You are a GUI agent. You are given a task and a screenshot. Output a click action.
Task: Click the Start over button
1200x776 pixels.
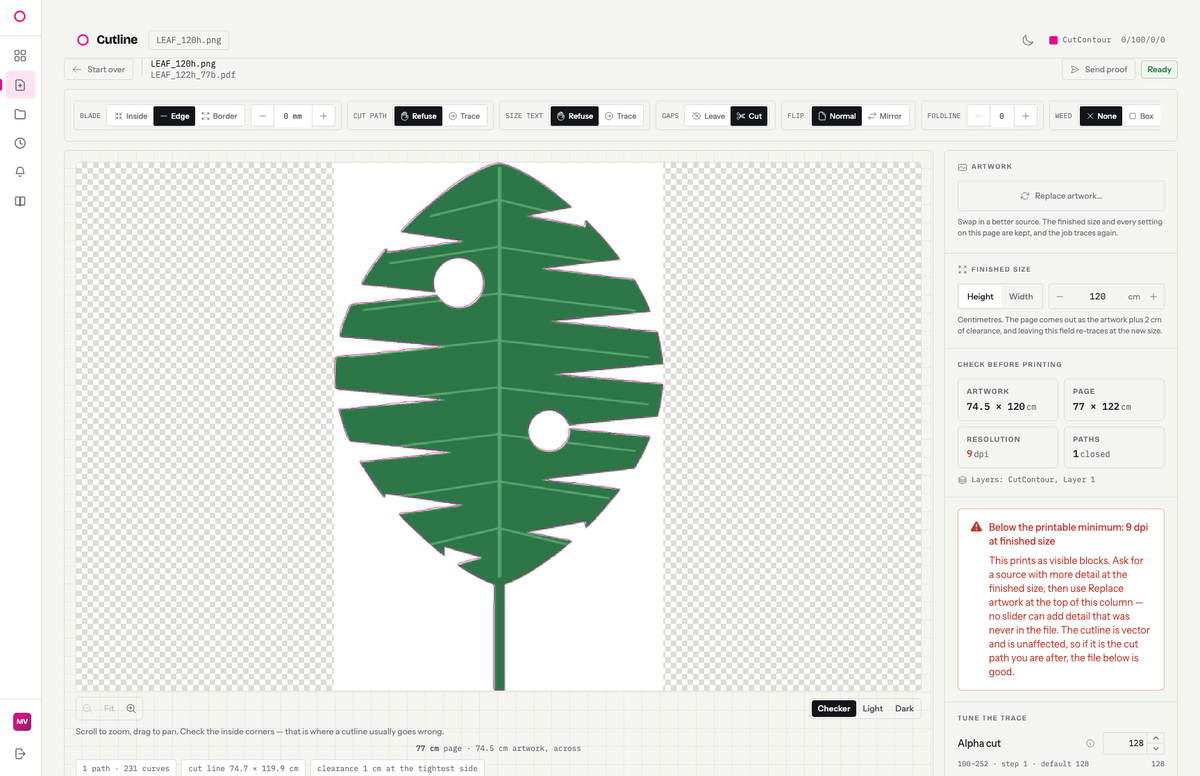[x=99, y=69]
